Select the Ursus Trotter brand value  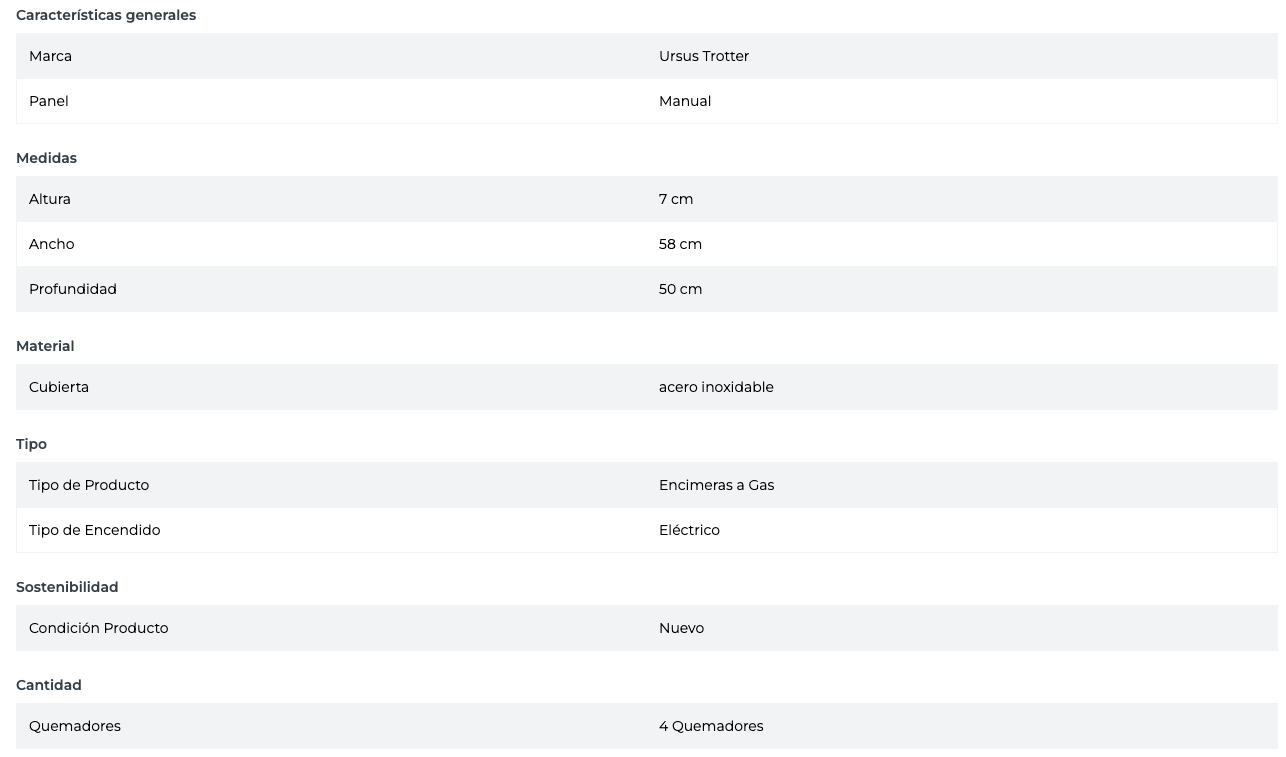704,56
